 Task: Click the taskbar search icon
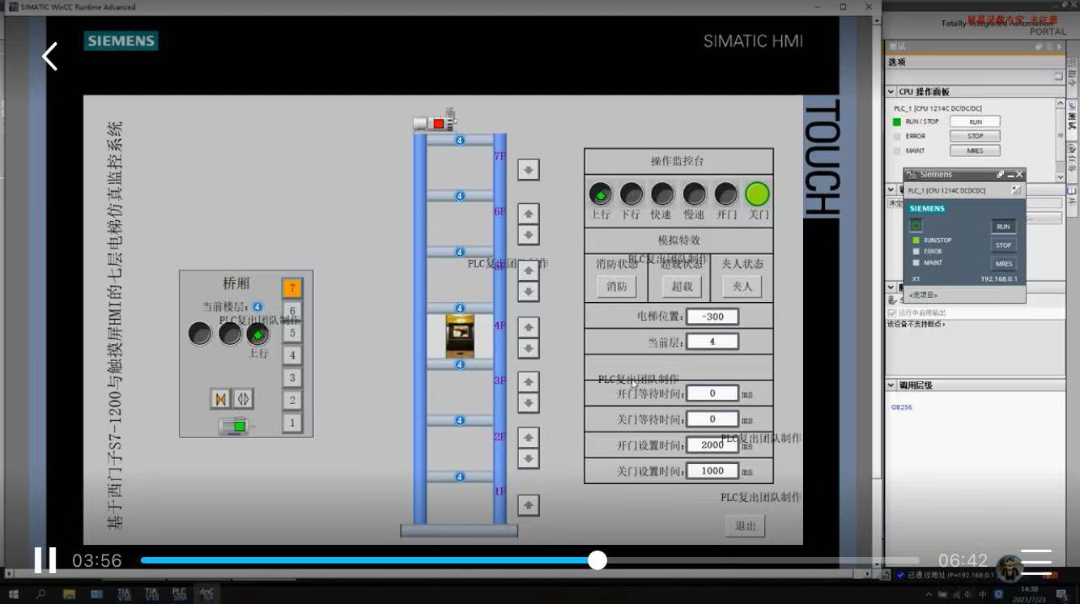click(x=41, y=594)
